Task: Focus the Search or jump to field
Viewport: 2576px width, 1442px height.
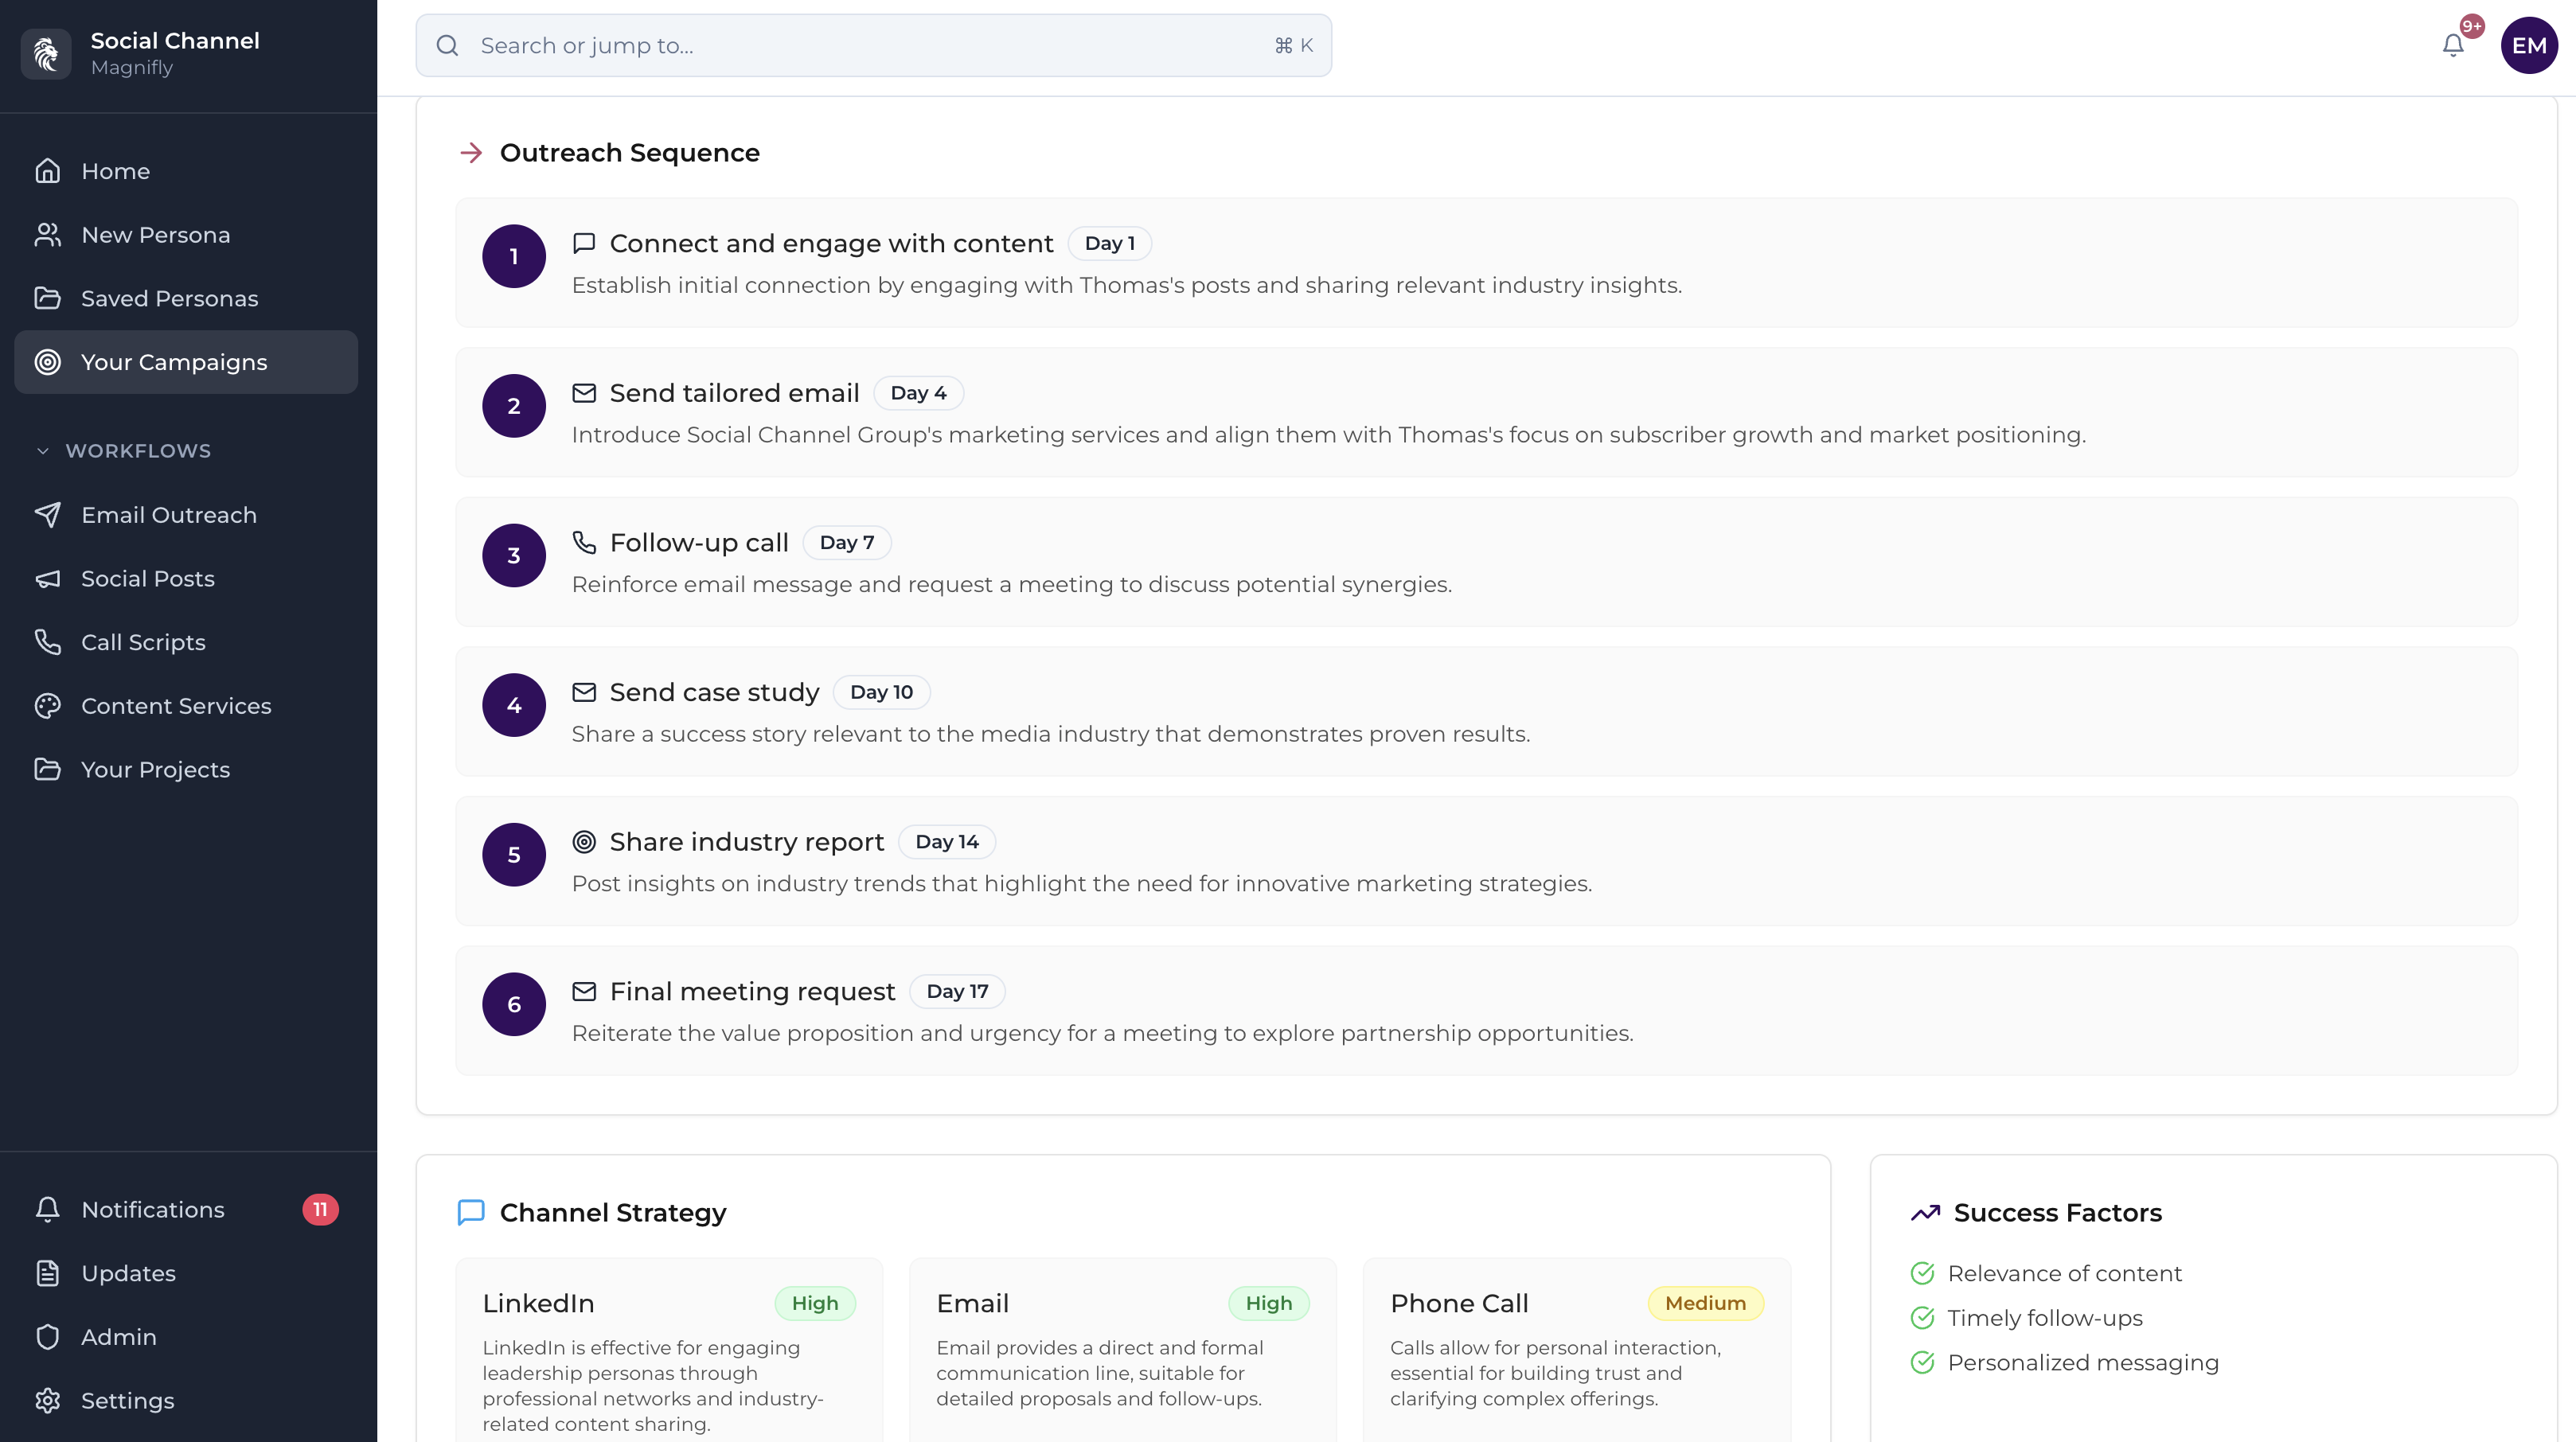Action: point(872,45)
